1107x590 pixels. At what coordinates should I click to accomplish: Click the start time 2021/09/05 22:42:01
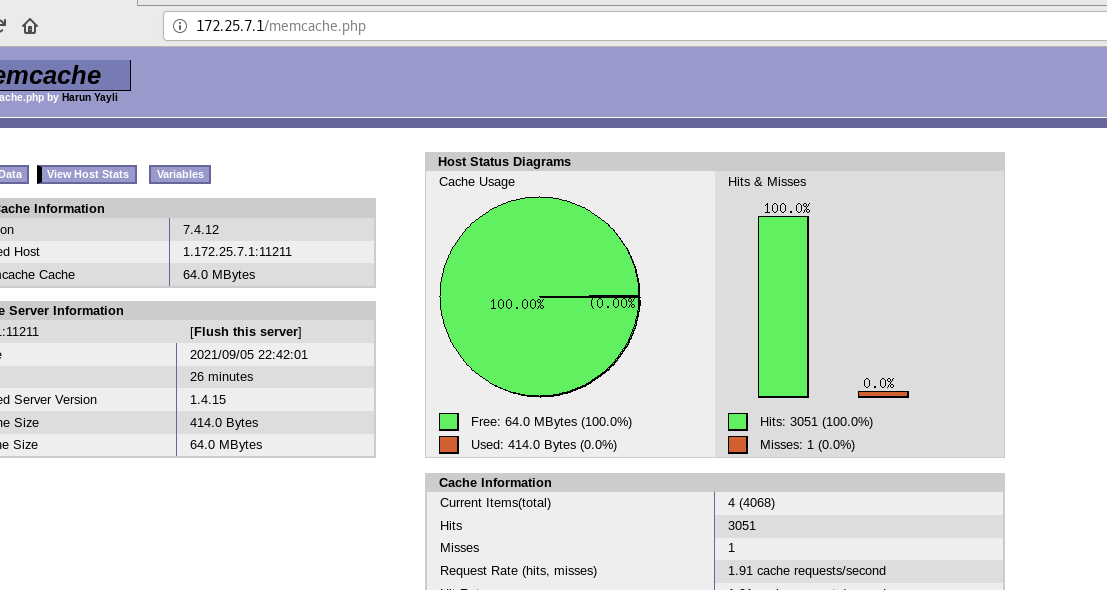249,355
